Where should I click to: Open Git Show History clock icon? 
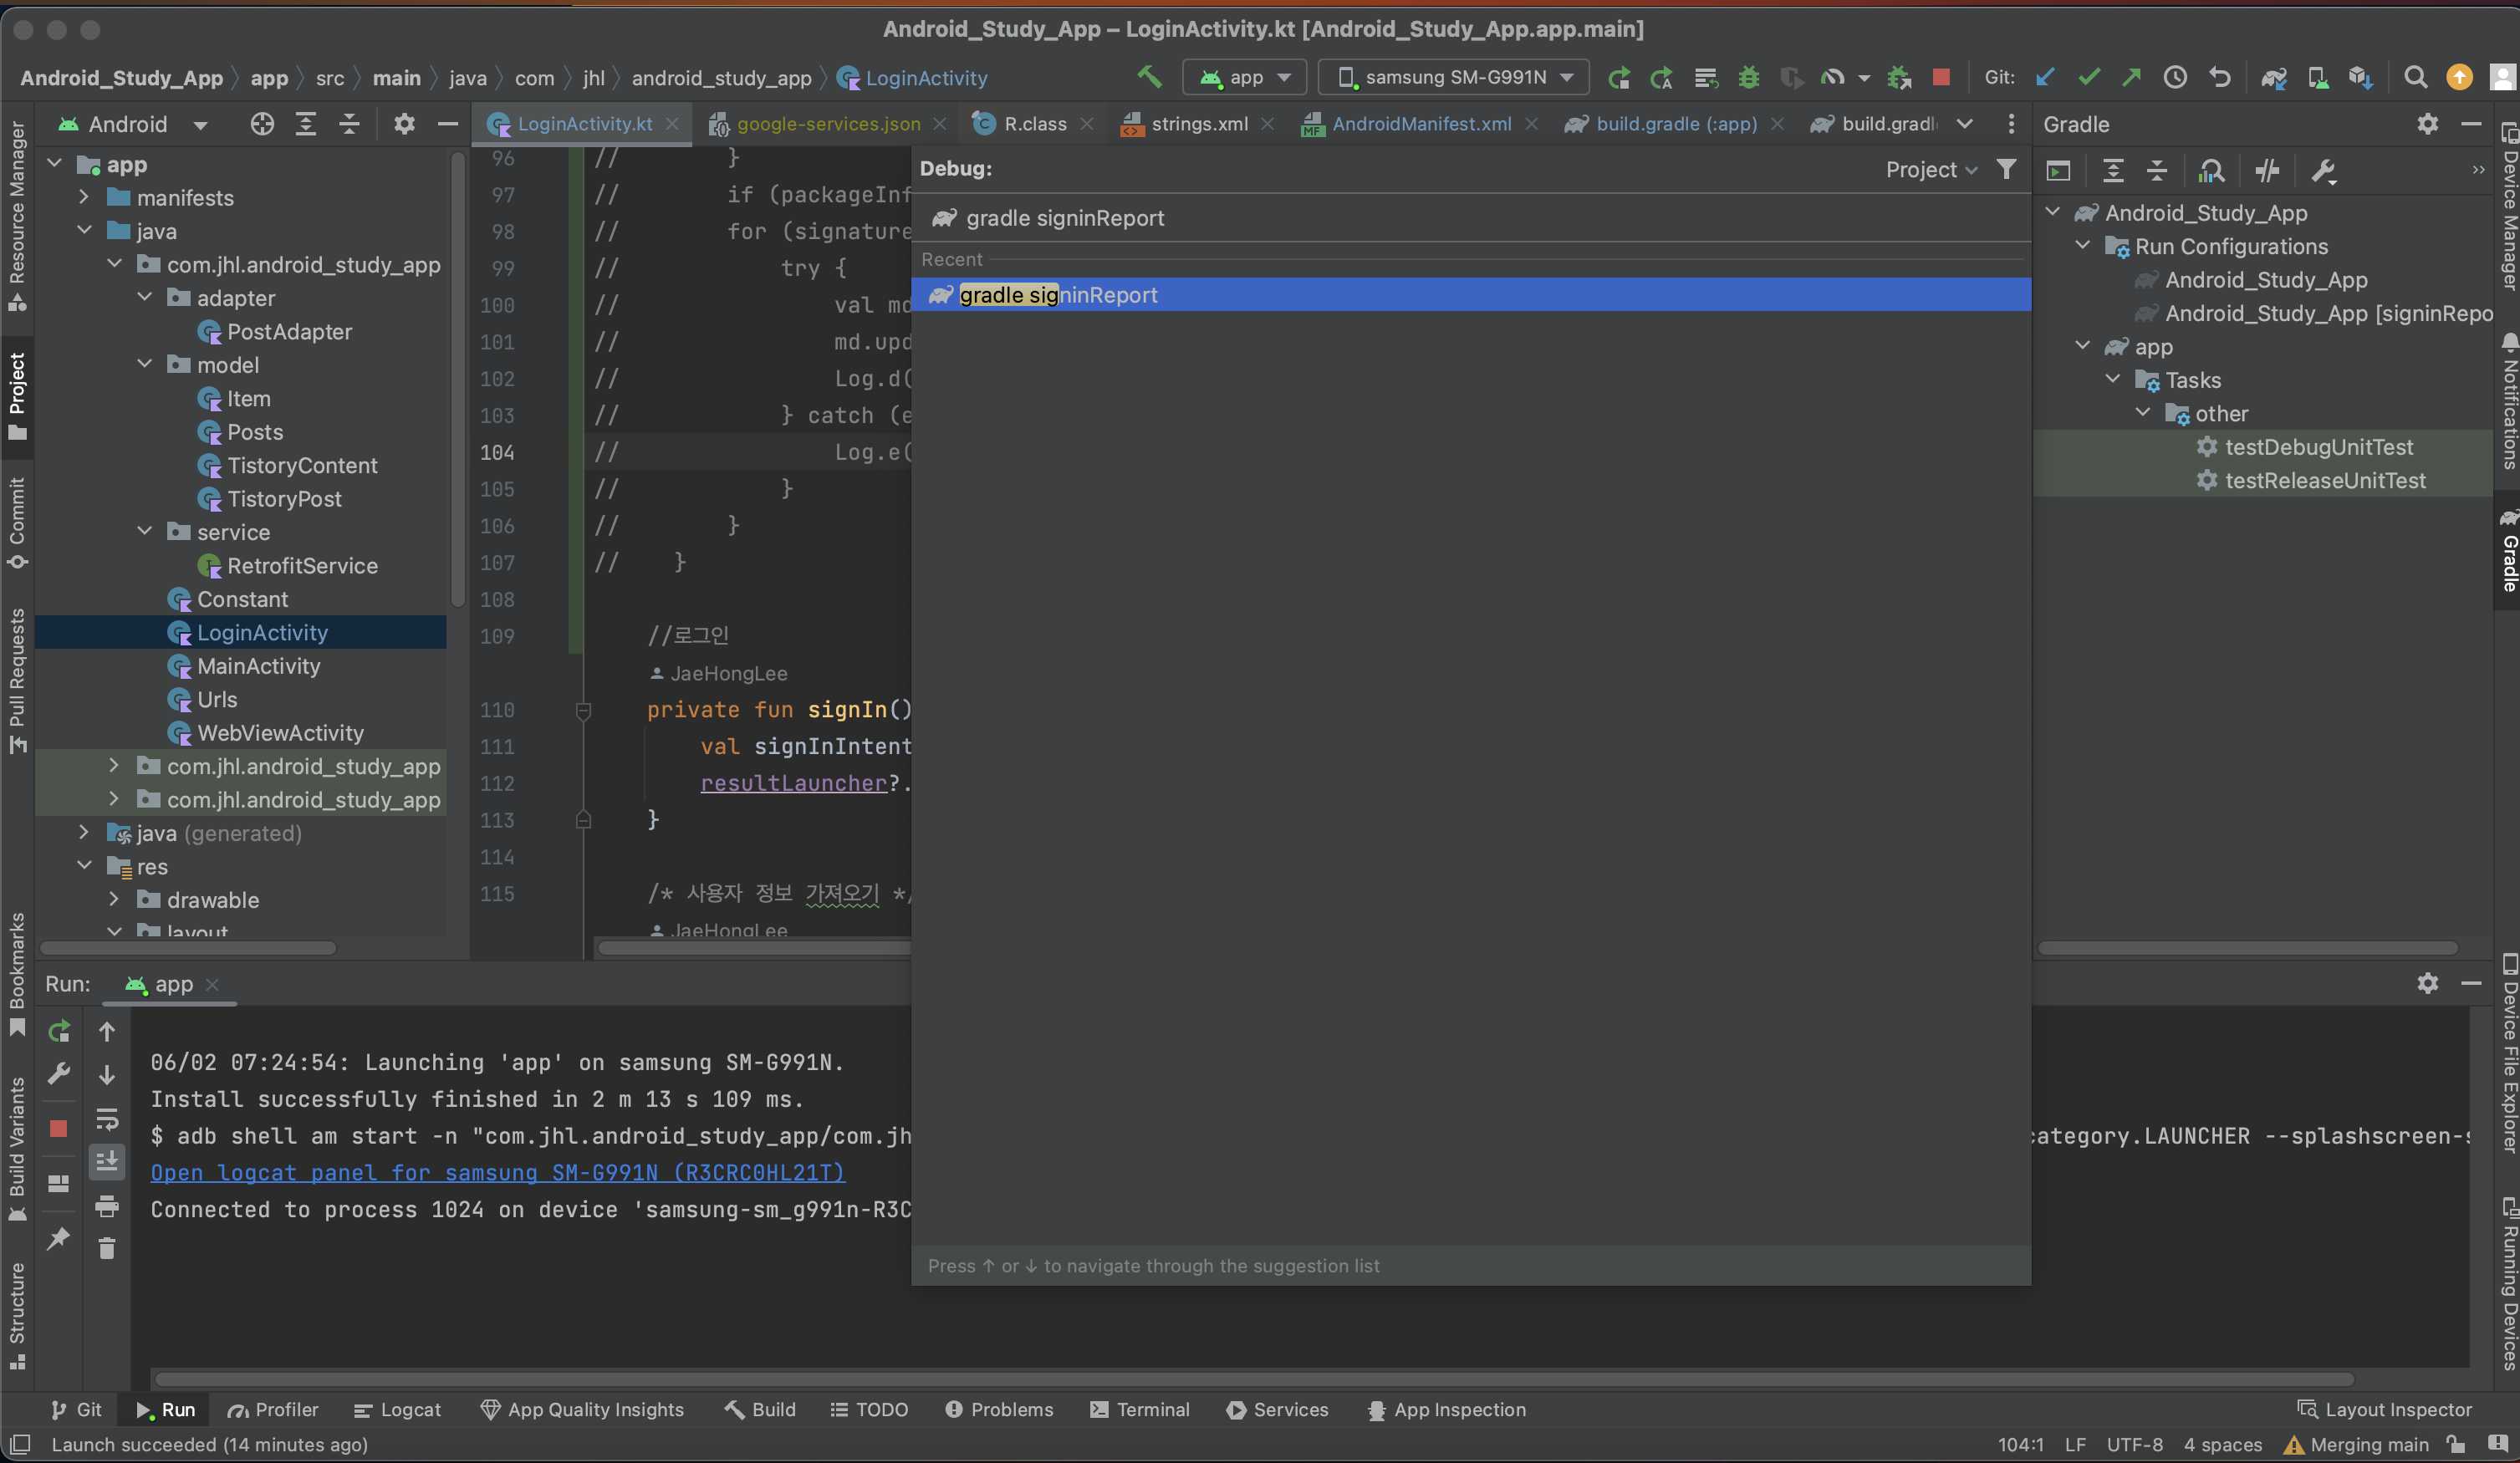coord(2174,77)
